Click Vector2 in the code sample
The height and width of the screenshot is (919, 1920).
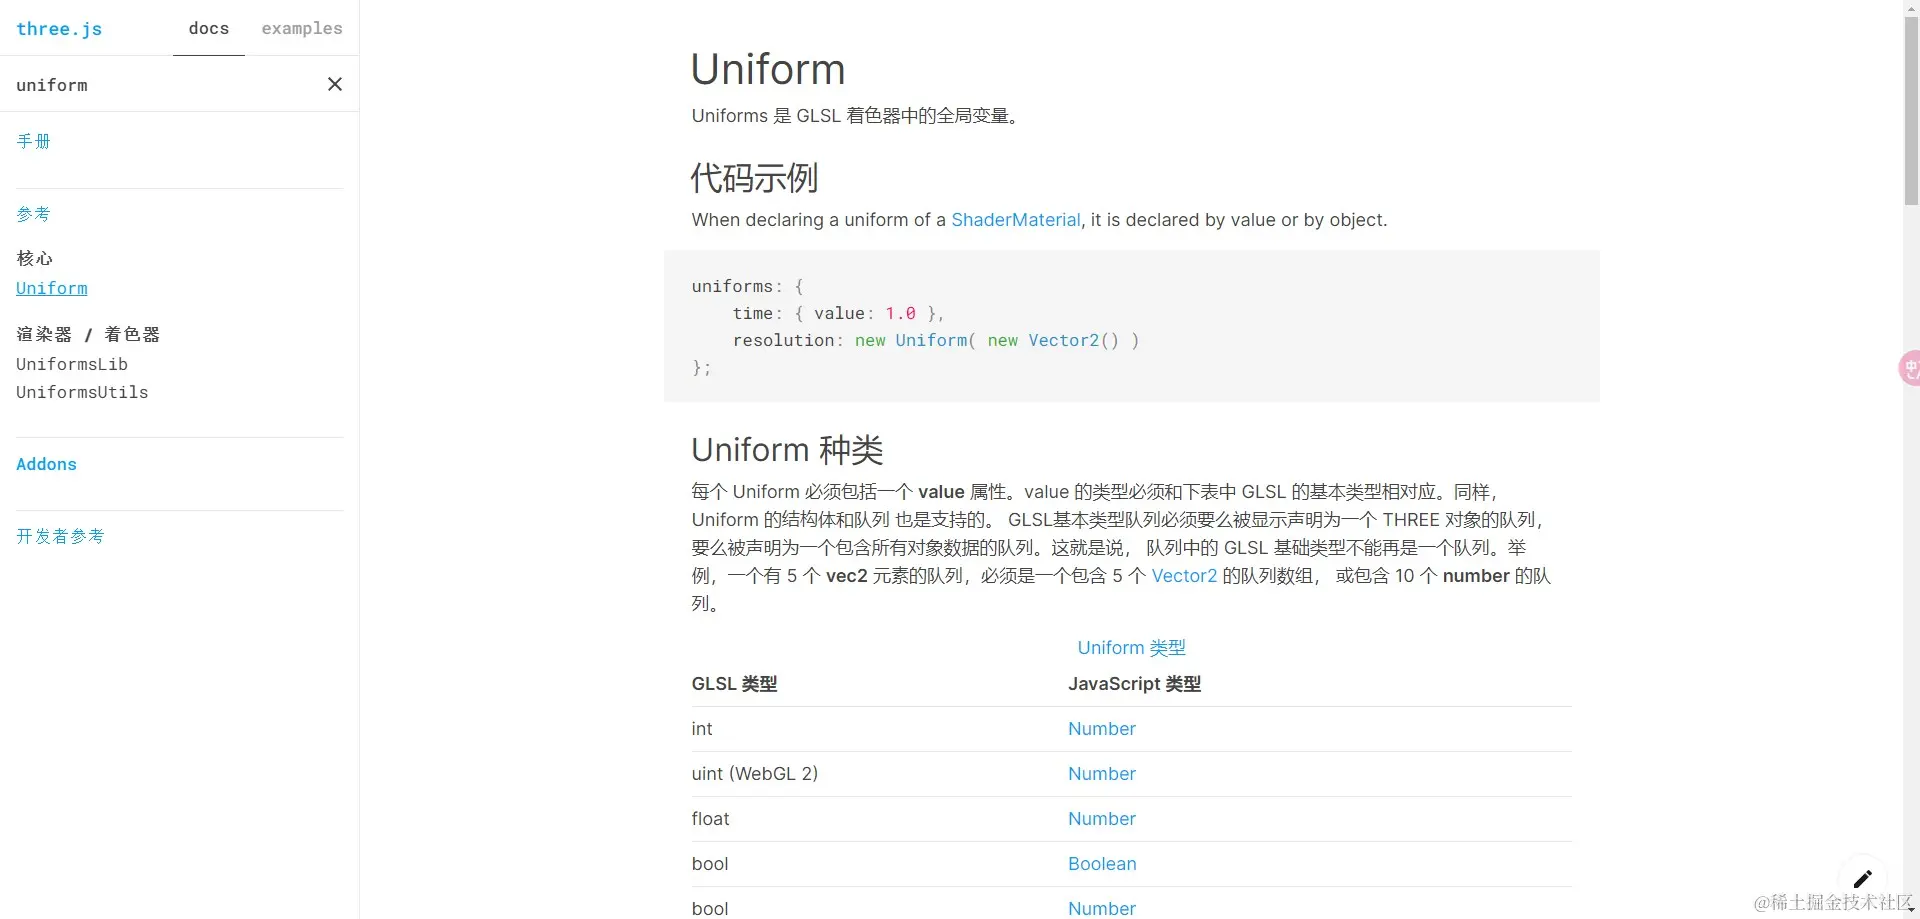click(x=1063, y=340)
